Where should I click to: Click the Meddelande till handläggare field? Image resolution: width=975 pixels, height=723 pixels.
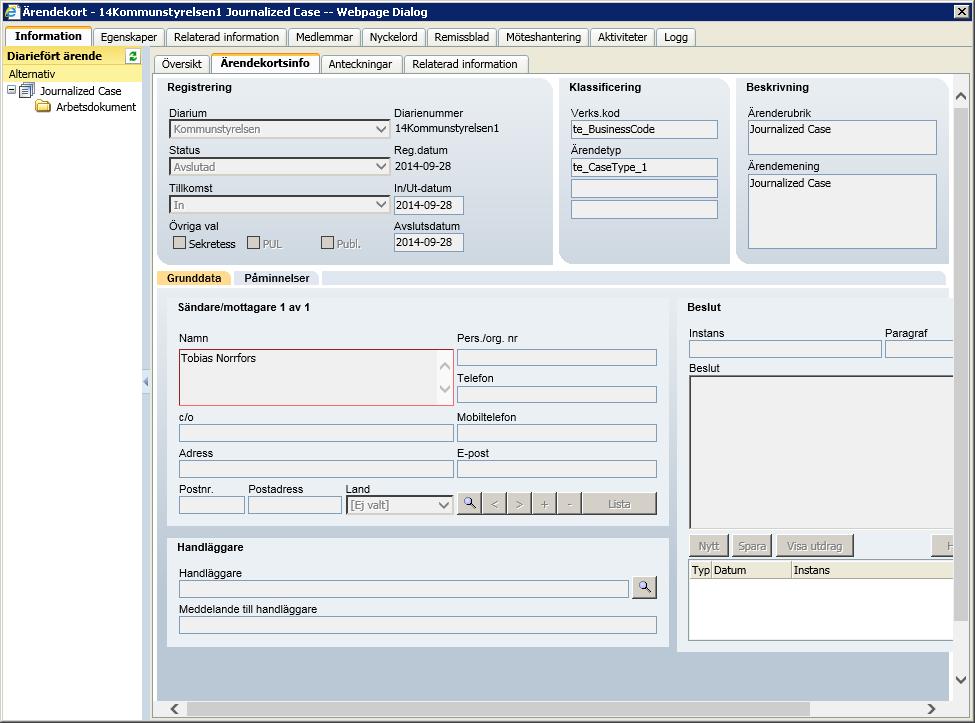[417, 625]
